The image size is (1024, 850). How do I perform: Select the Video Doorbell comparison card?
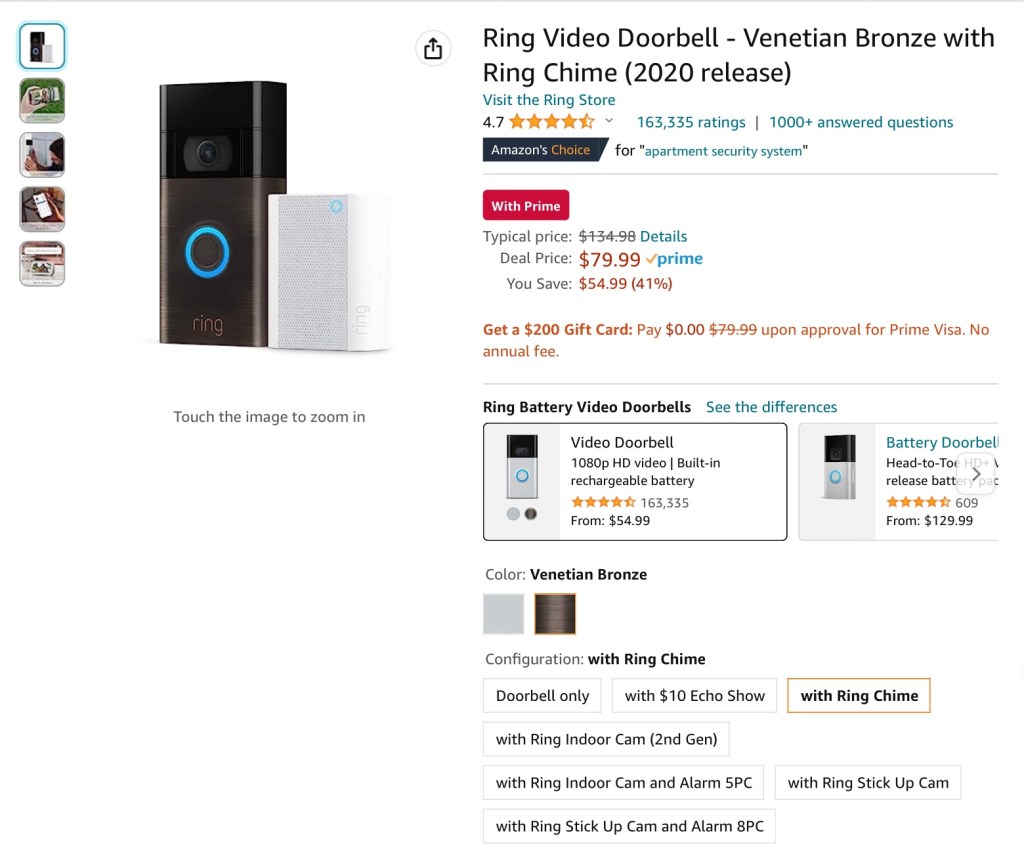click(x=635, y=482)
